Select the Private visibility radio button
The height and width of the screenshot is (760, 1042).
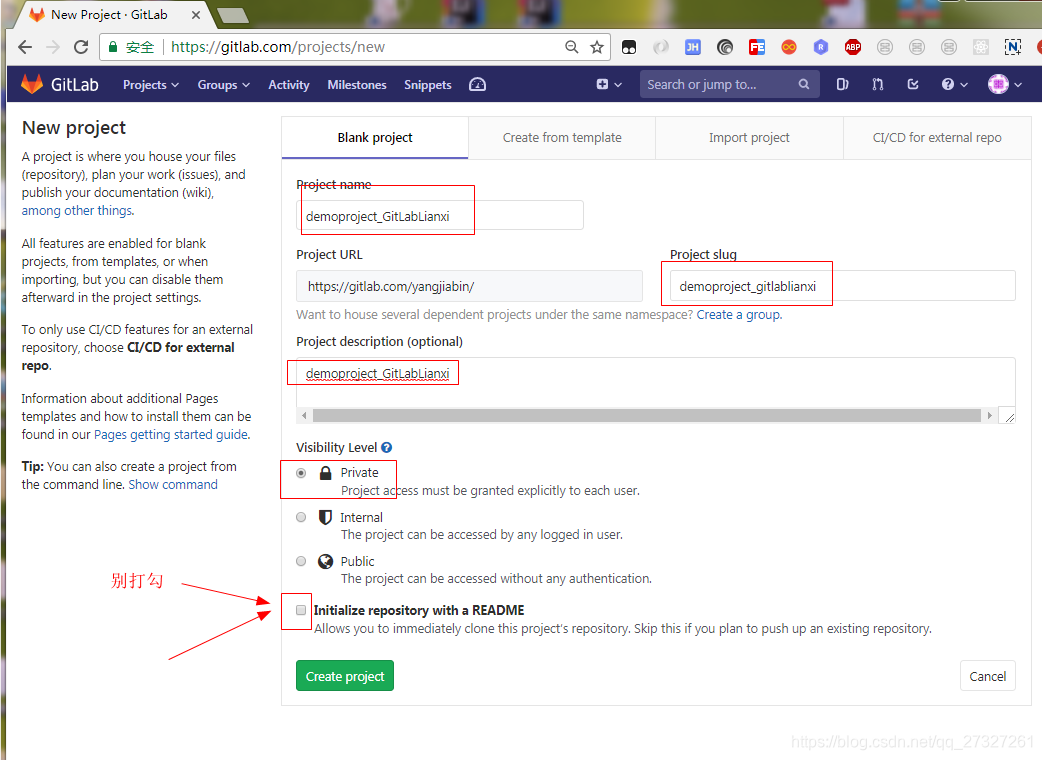pyautogui.click(x=301, y=473)
